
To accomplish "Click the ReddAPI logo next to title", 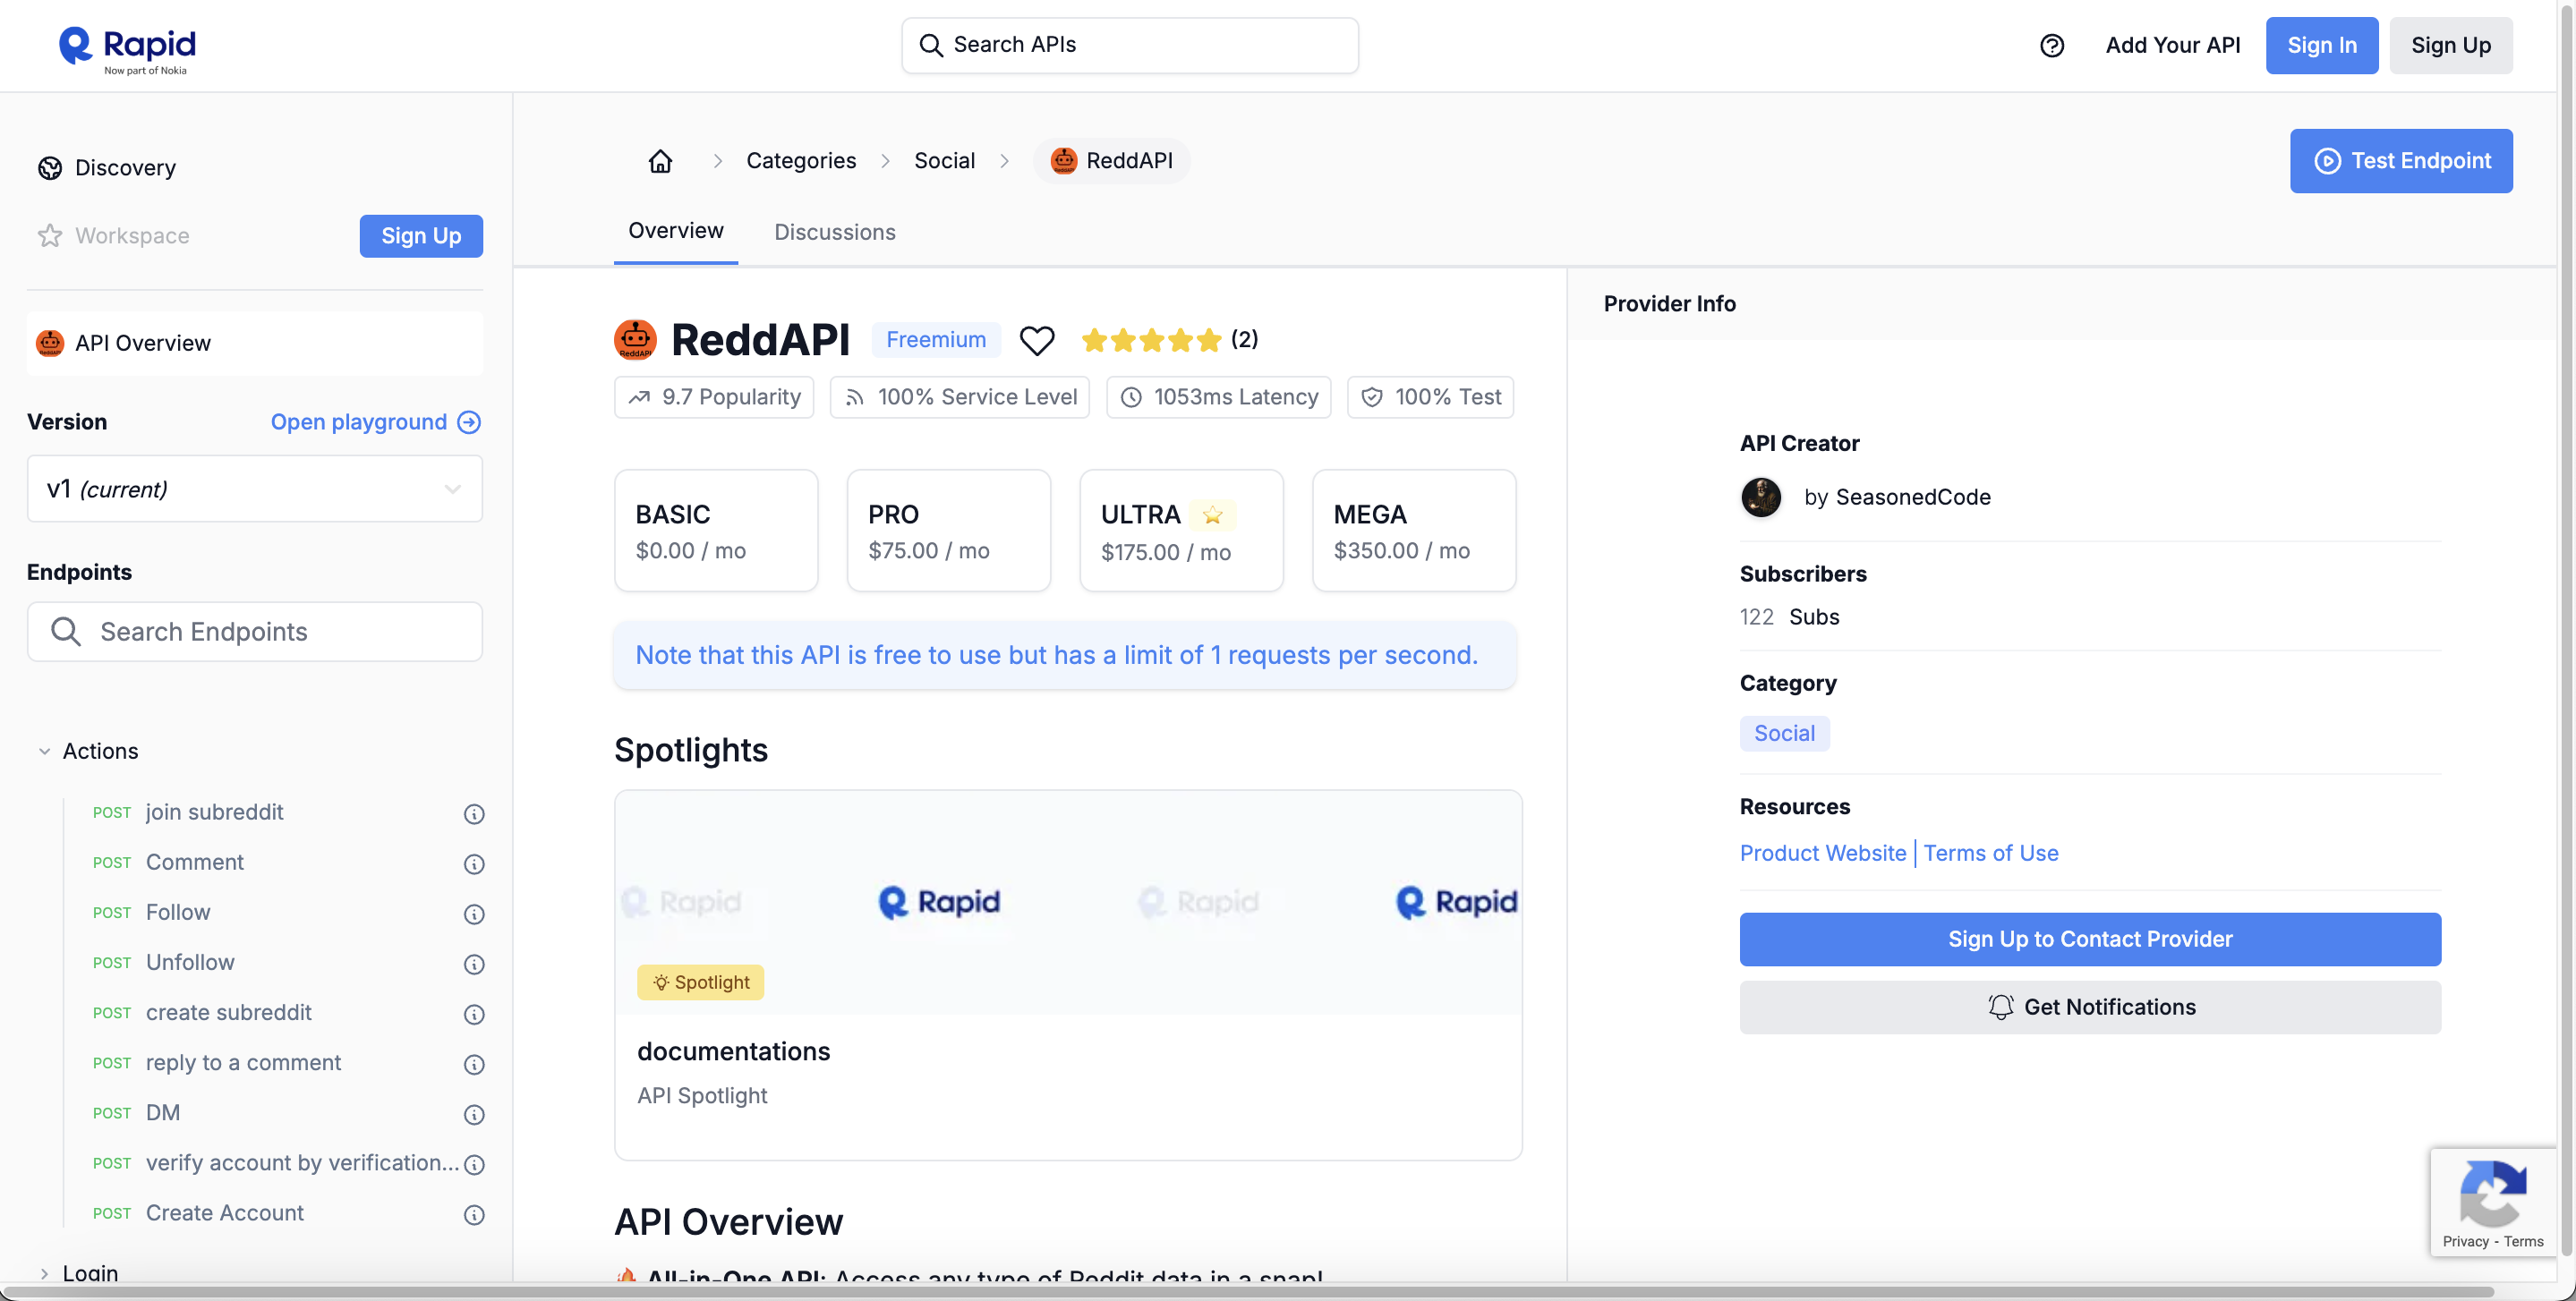I will [x=635, y=340].
